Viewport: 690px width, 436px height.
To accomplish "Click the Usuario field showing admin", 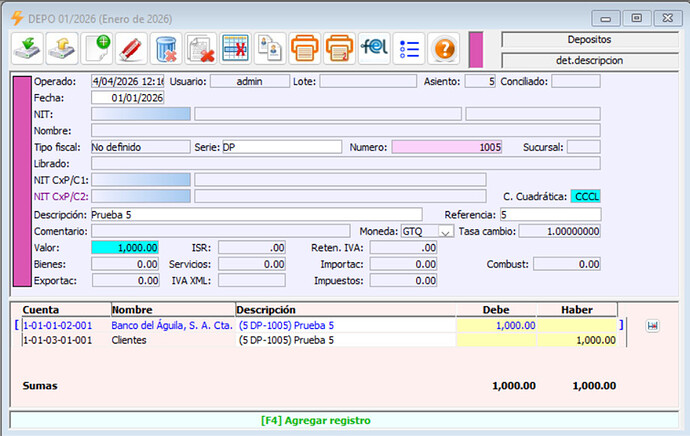I will [x=250, y=81].
